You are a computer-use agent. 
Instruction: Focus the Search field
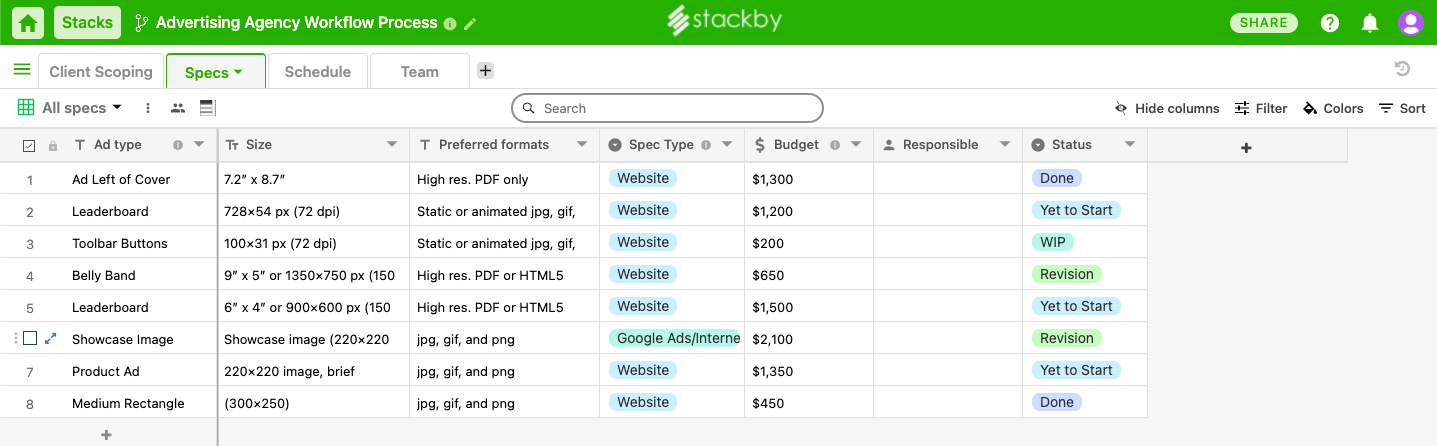667,108
